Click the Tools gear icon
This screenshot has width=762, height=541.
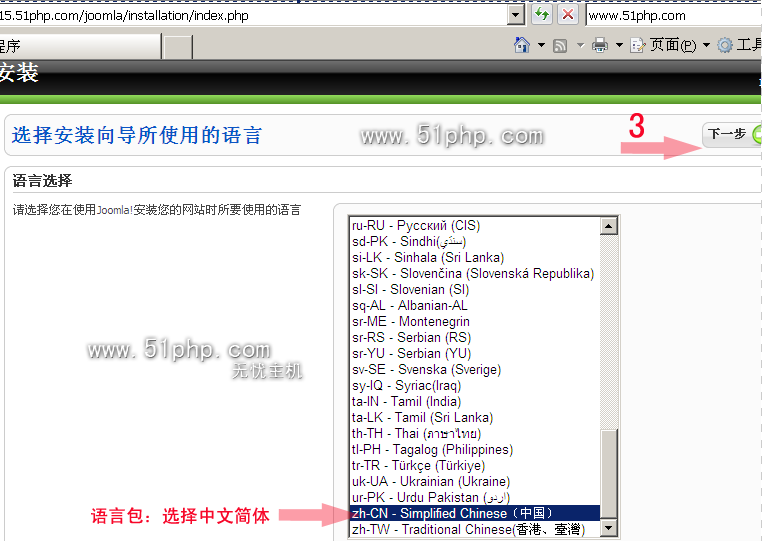point(725,45)
